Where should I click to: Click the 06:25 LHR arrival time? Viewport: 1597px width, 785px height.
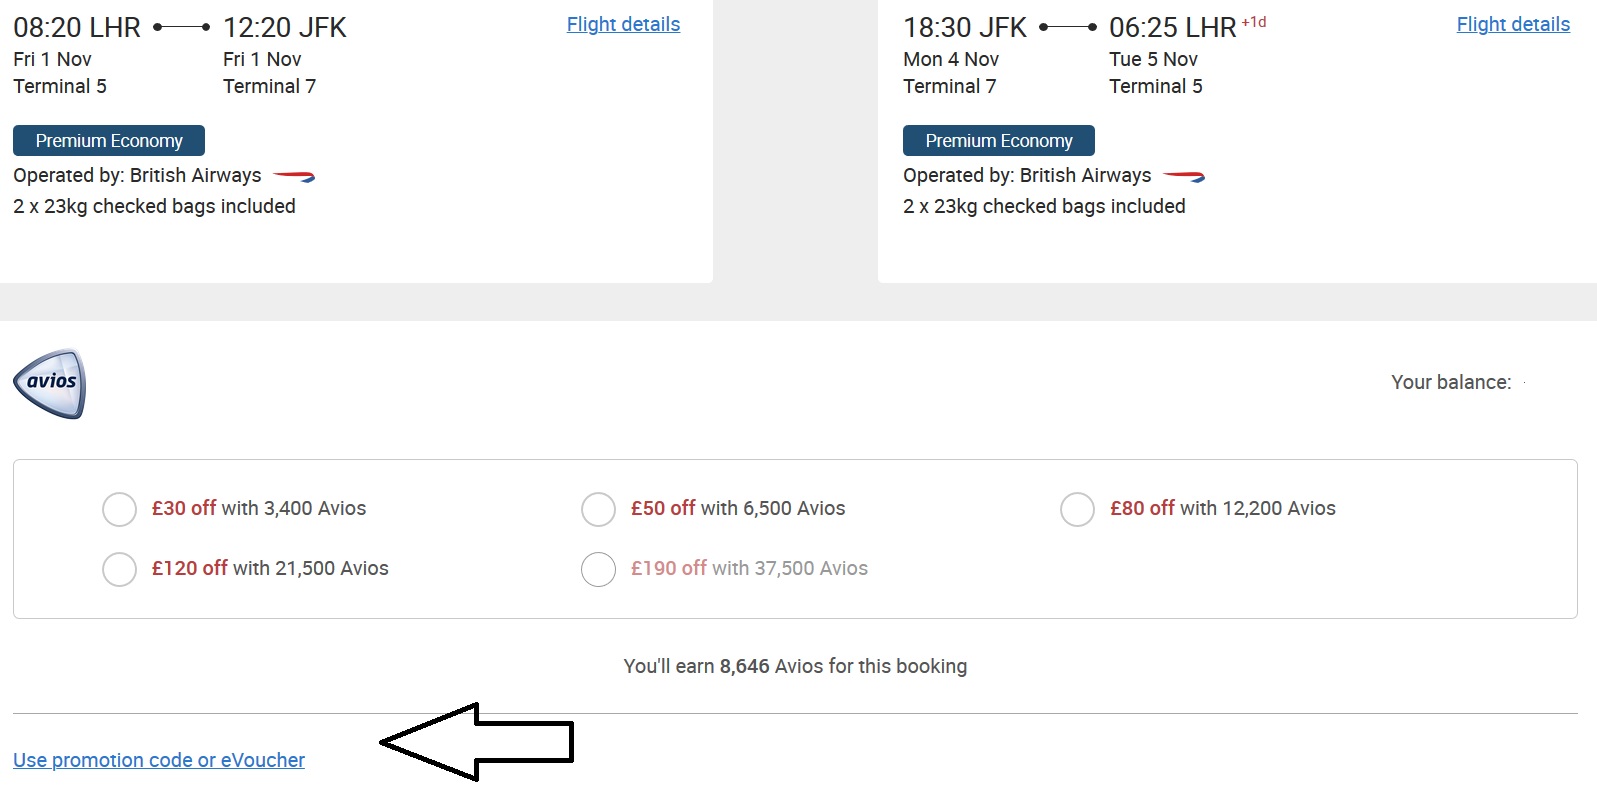point(1172,28)
